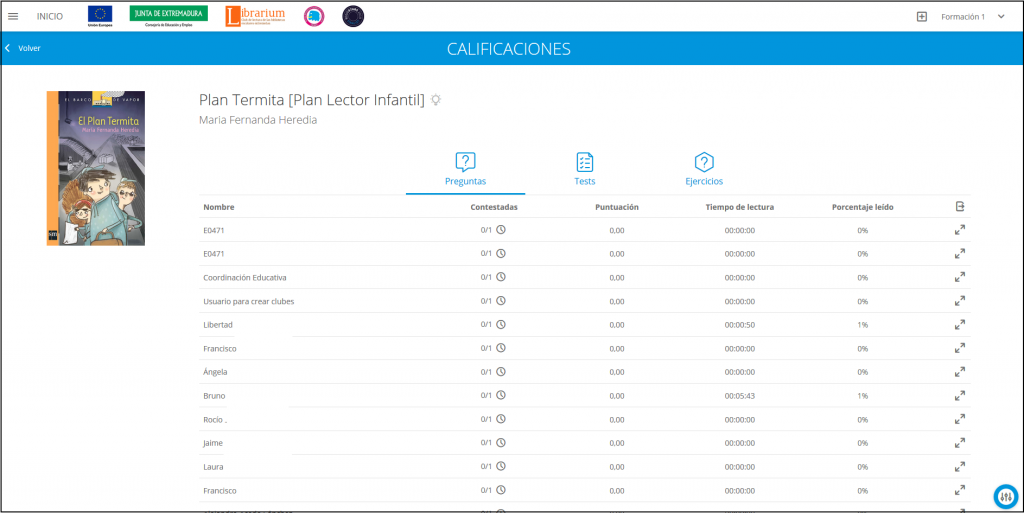The width and height of the screenshot is (1024, 513).
Task: Click the lightbulb icon beside the title
Action: pyautogui.click(x=436, y=100)
